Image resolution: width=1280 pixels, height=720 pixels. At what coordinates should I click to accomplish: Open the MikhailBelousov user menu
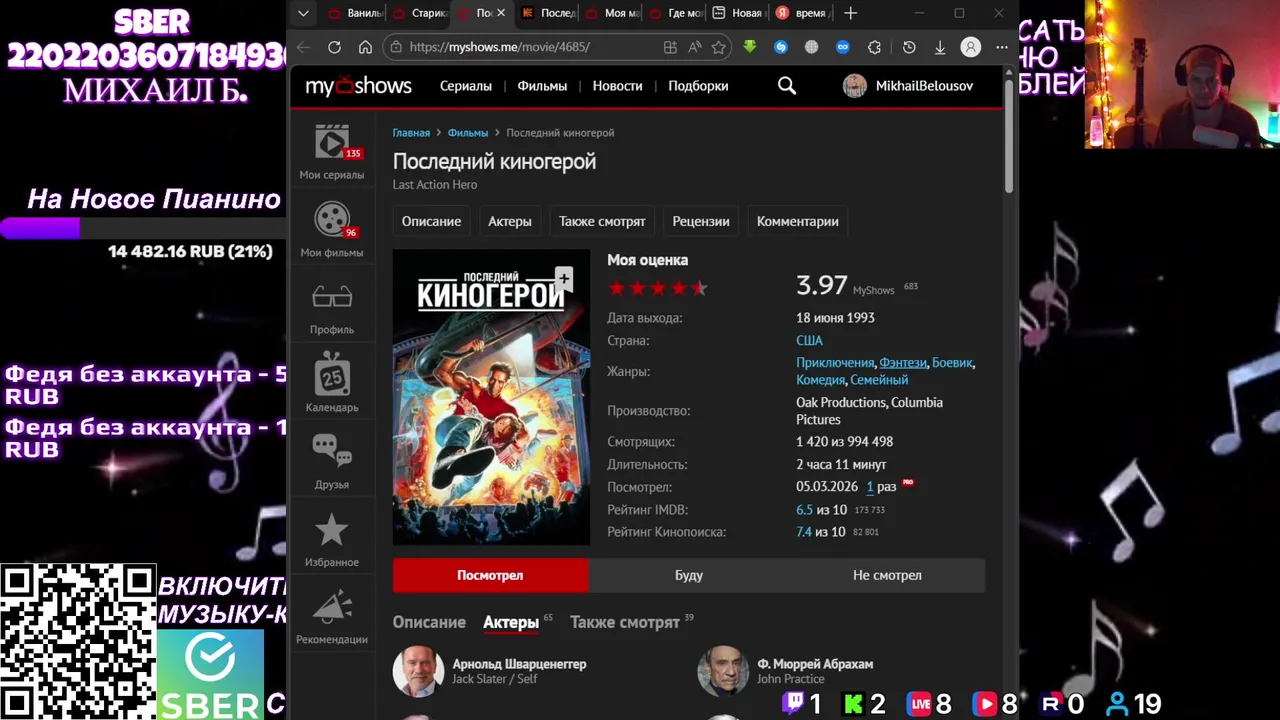[908, 86]
